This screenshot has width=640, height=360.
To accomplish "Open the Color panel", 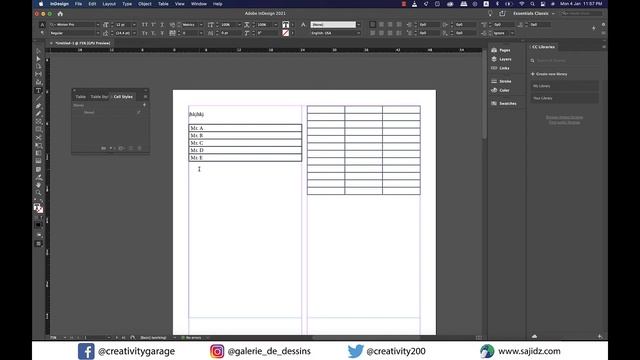I will coord(500,90).
